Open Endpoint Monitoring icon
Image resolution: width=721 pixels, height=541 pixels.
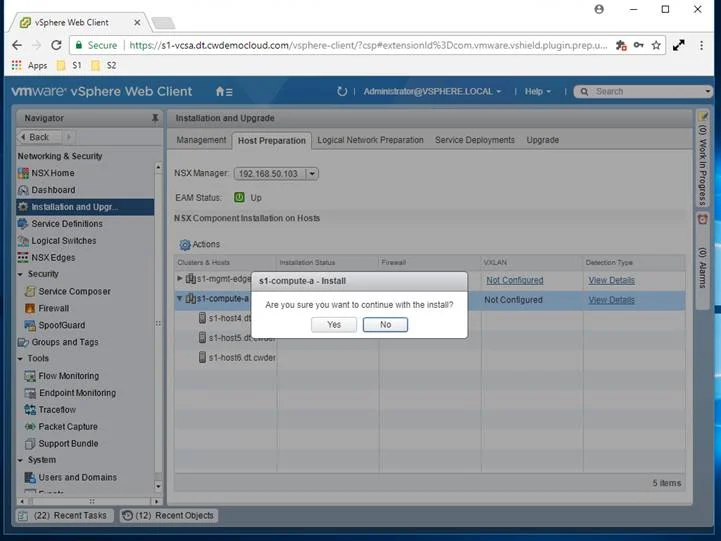[x=30, y=393]
